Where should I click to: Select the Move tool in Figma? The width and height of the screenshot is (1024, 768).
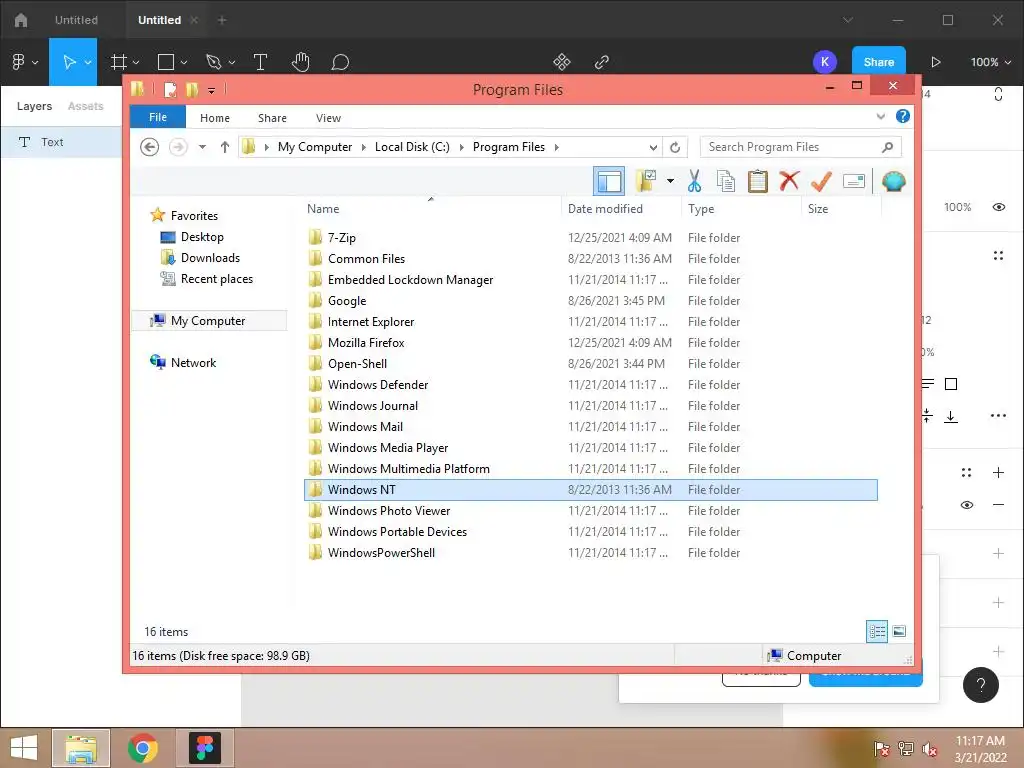tap(69, 62)
